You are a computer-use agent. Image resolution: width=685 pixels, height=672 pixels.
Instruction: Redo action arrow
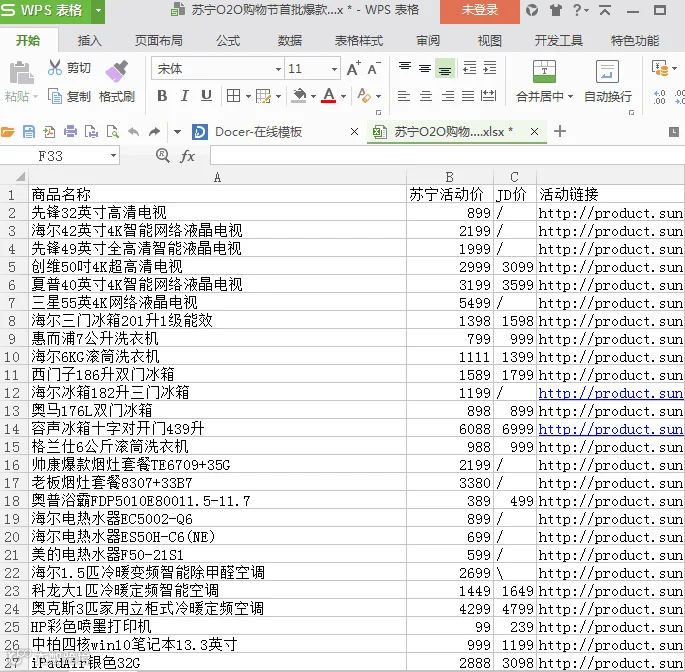pyautogui.click(x=154, y=132)
